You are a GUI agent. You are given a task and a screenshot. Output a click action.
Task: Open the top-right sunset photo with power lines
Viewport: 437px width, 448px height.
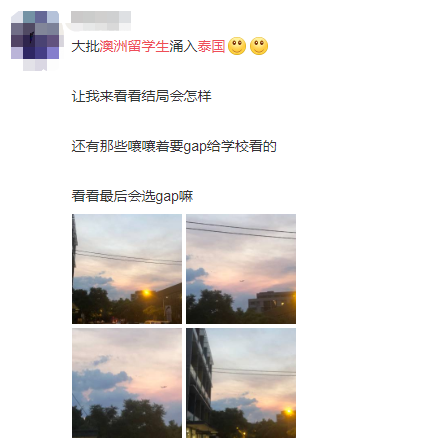click(x=241, y=269)
